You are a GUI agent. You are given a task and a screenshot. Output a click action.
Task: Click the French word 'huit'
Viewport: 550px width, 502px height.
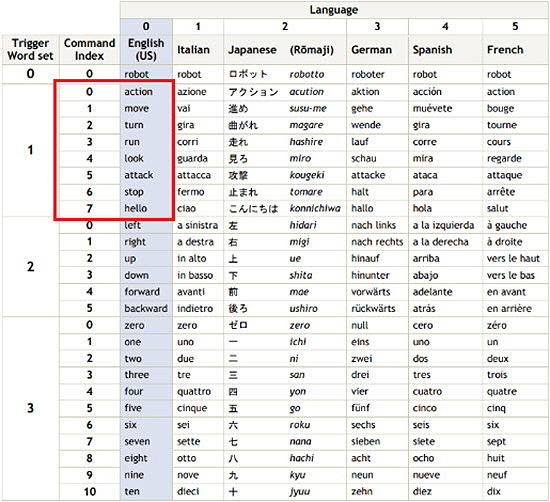coord(496,458)
